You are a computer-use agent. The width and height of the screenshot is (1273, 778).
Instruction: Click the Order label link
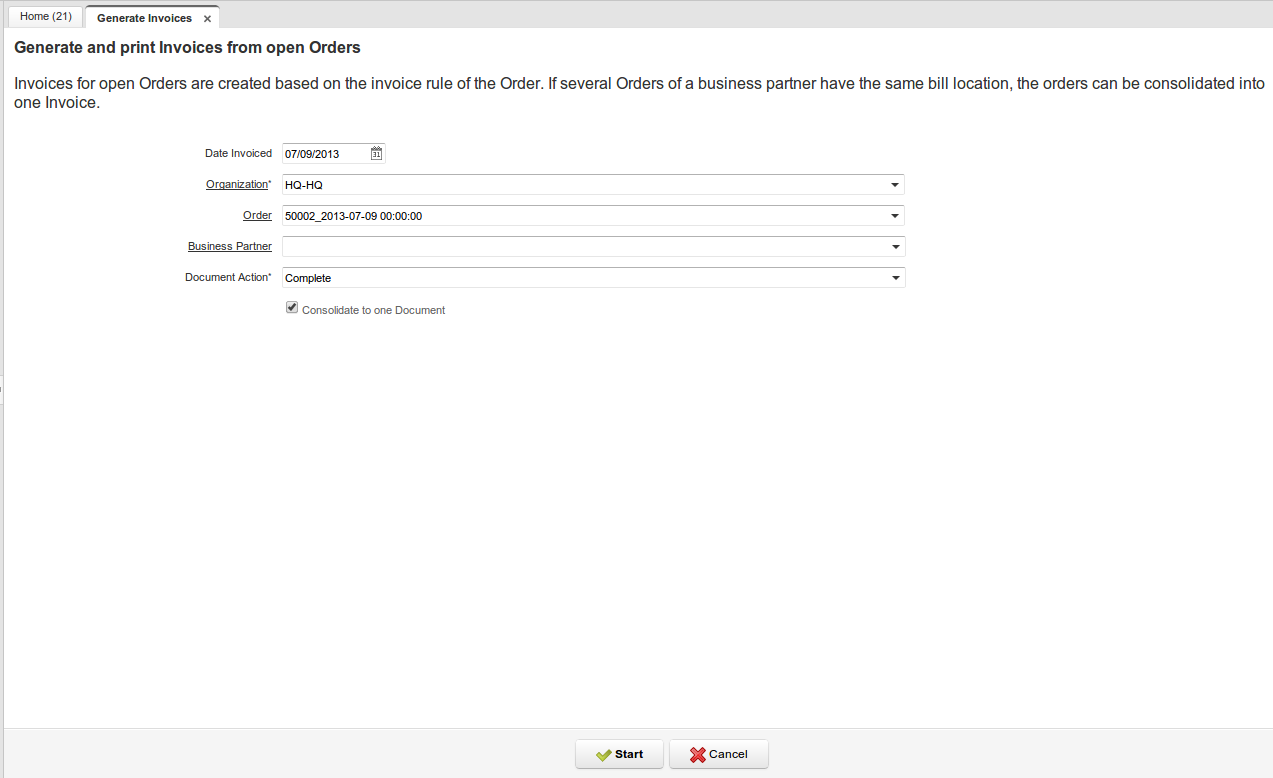click(x=257, y=215)
